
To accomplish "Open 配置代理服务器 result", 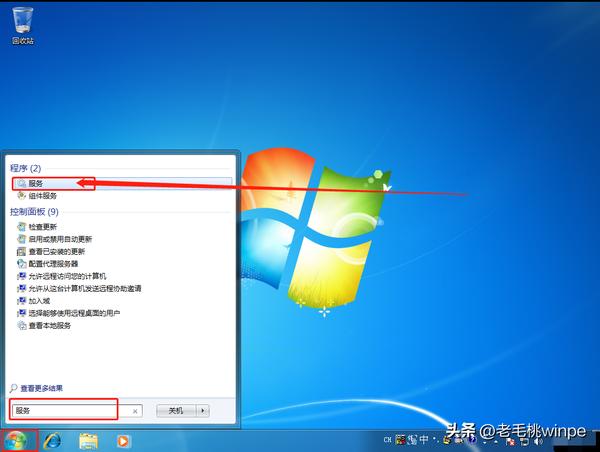I will pyautogui.click(x=48, y=264).
